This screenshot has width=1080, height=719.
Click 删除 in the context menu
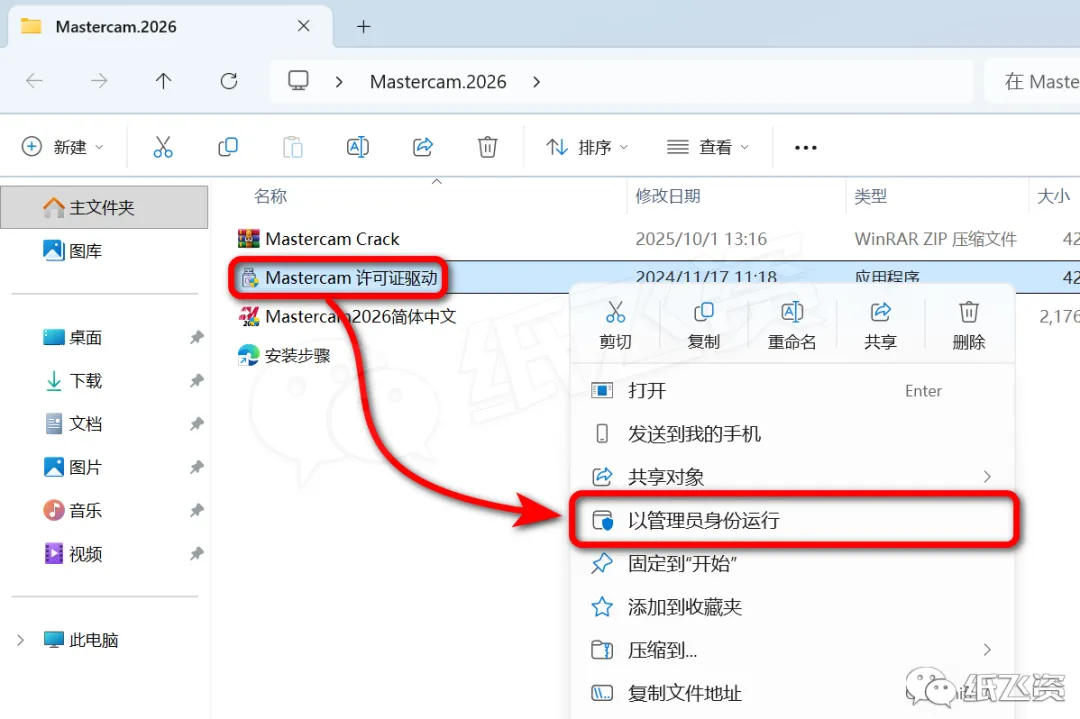(968, 324)
